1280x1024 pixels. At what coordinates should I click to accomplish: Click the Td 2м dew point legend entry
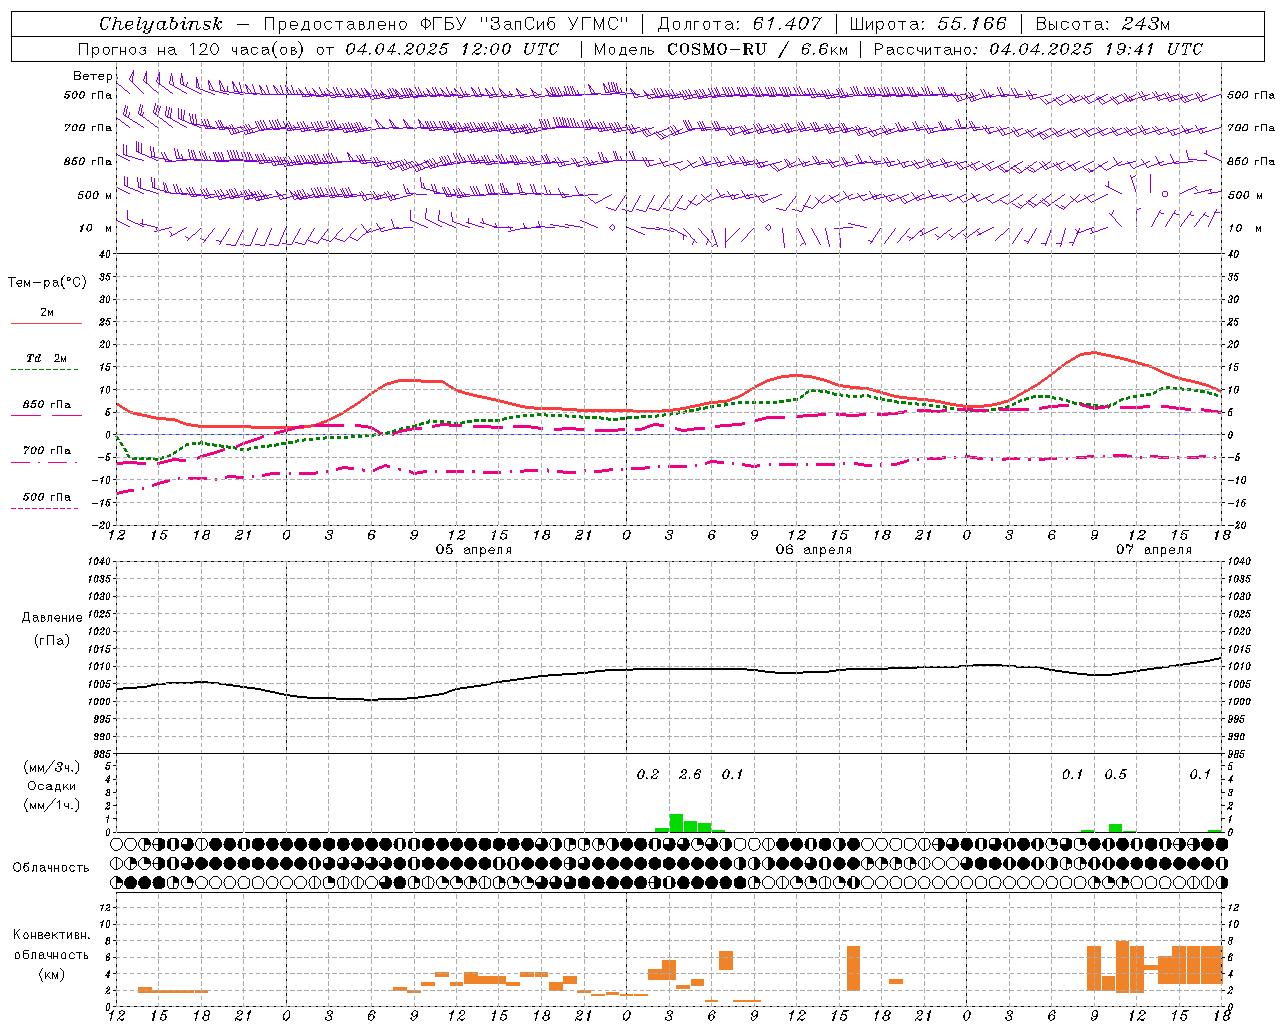pyautogui.click(x=46, y=358)
